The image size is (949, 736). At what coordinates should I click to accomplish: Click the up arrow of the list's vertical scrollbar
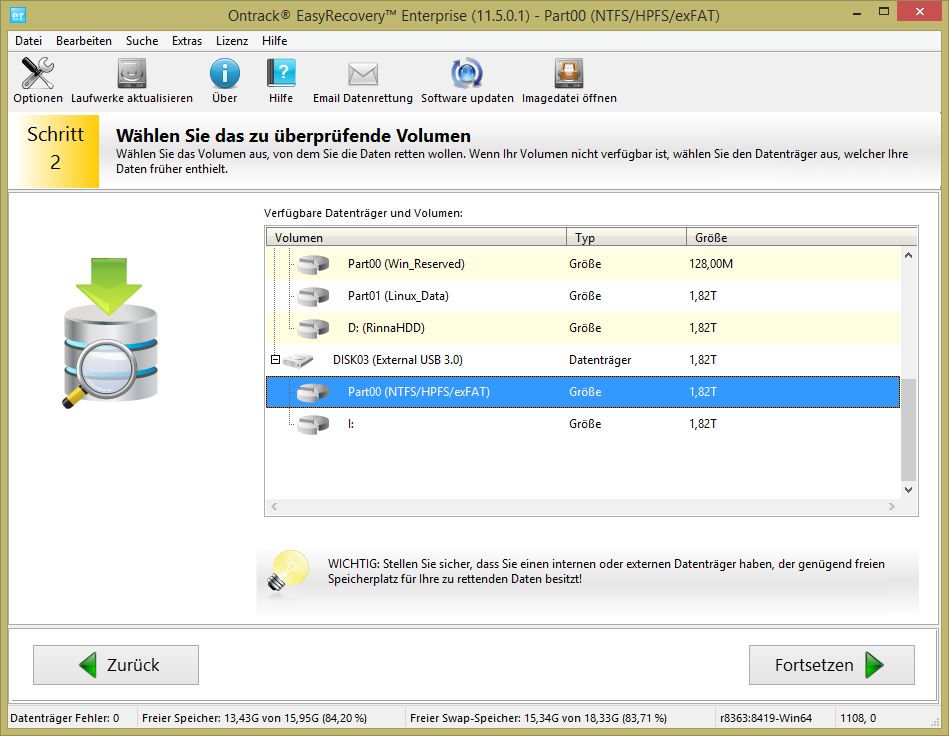tap(908, 255)
